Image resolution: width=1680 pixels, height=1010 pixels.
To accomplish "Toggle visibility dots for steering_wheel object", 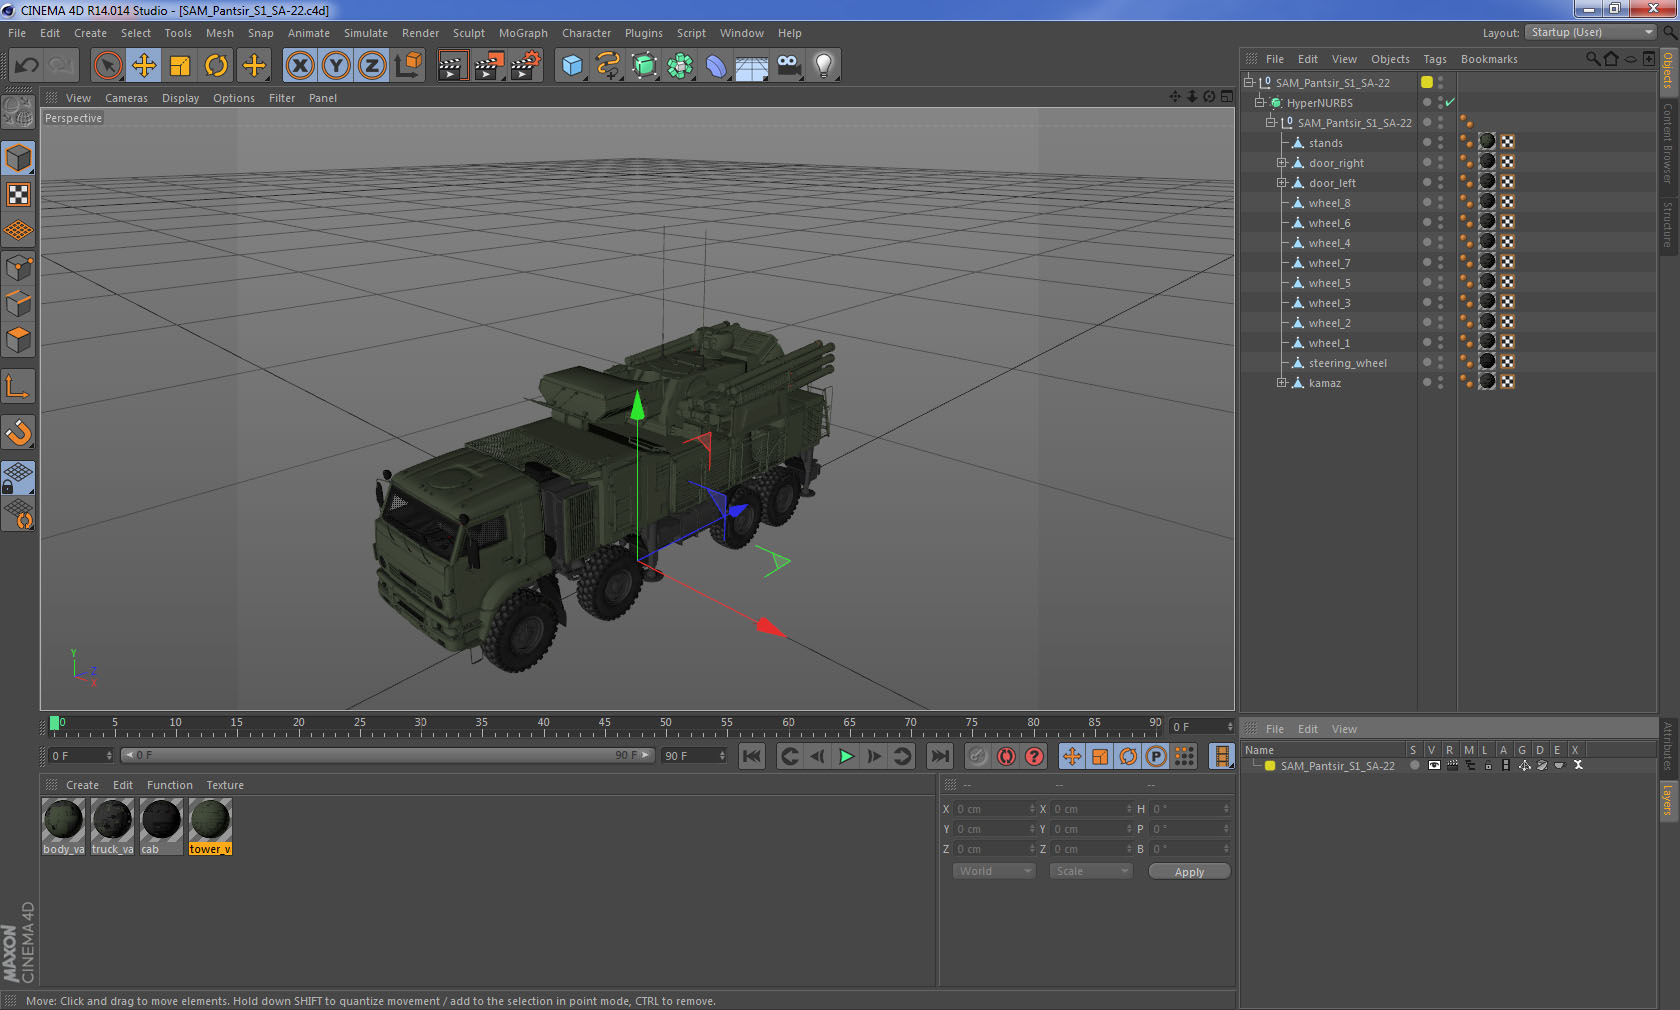I will [1440, 362].
